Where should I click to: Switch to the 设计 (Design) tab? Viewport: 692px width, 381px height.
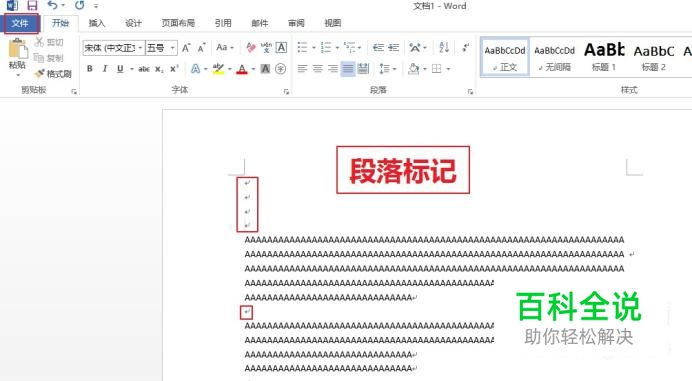(x=133, y=23)
